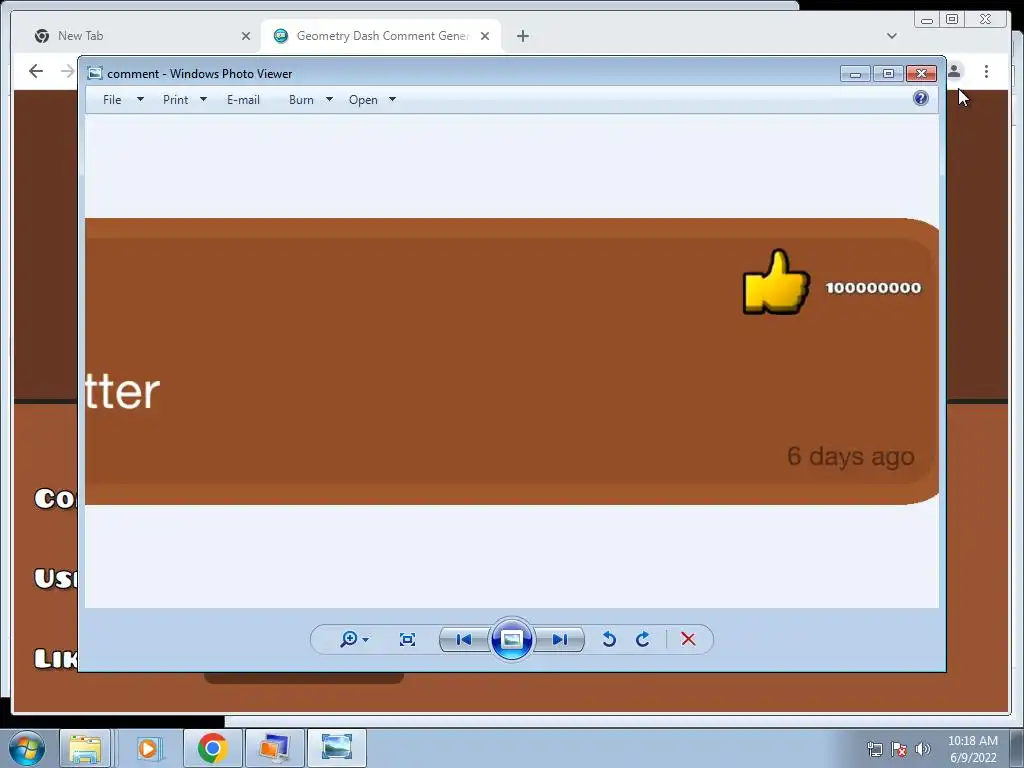
Task: Go to previous image in Photo Viewer
Action: [464, 639]
